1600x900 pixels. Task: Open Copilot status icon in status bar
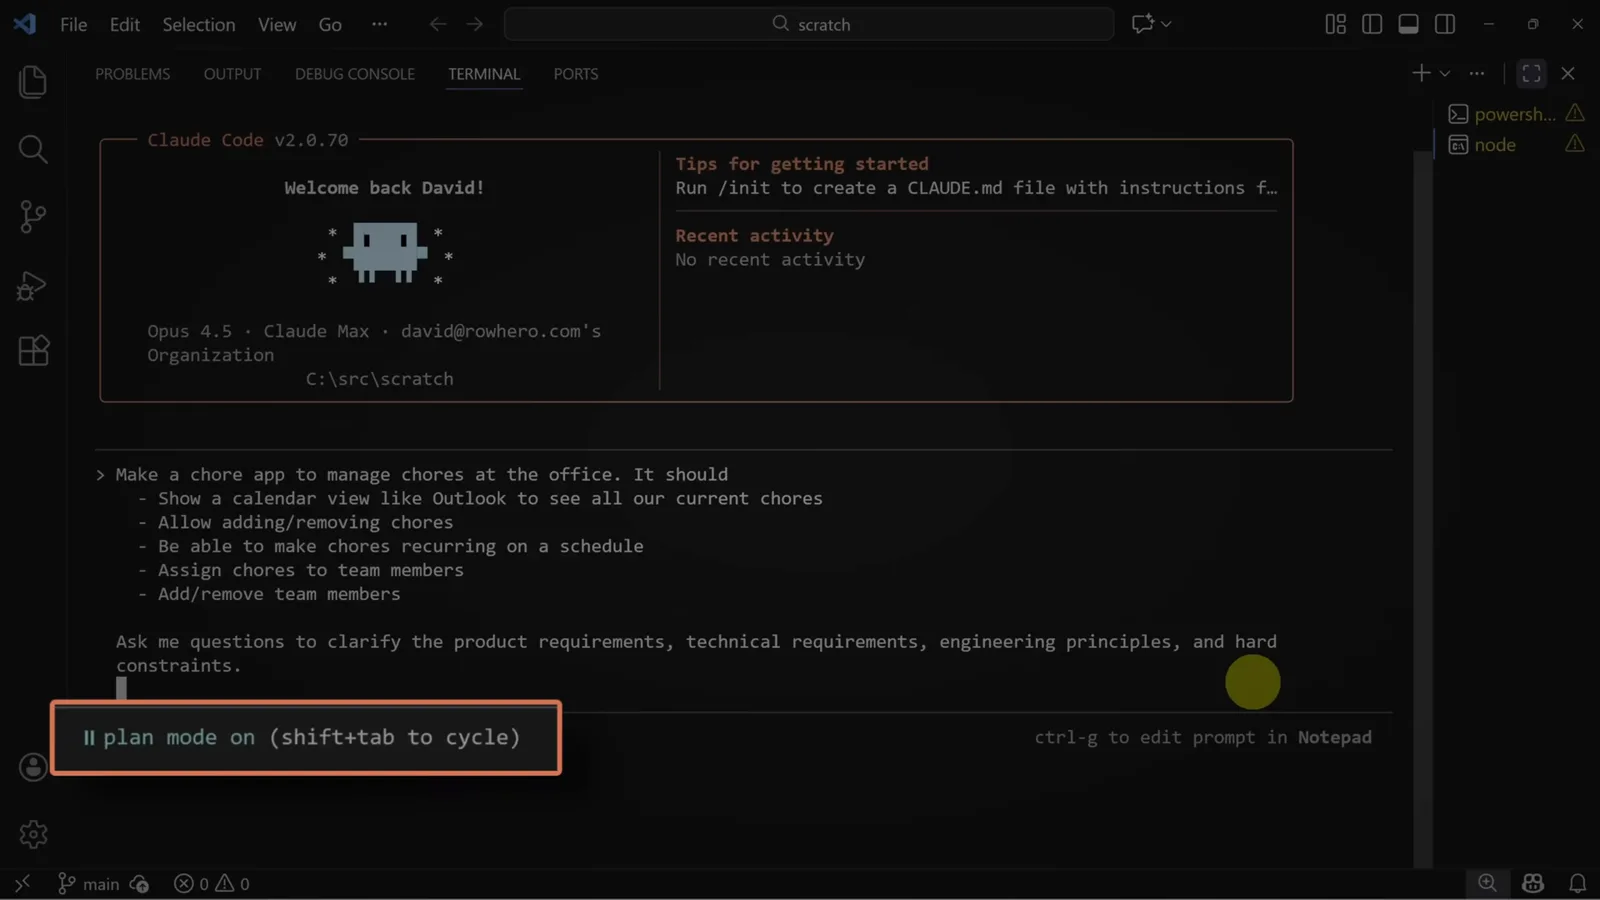(1533, 883)
